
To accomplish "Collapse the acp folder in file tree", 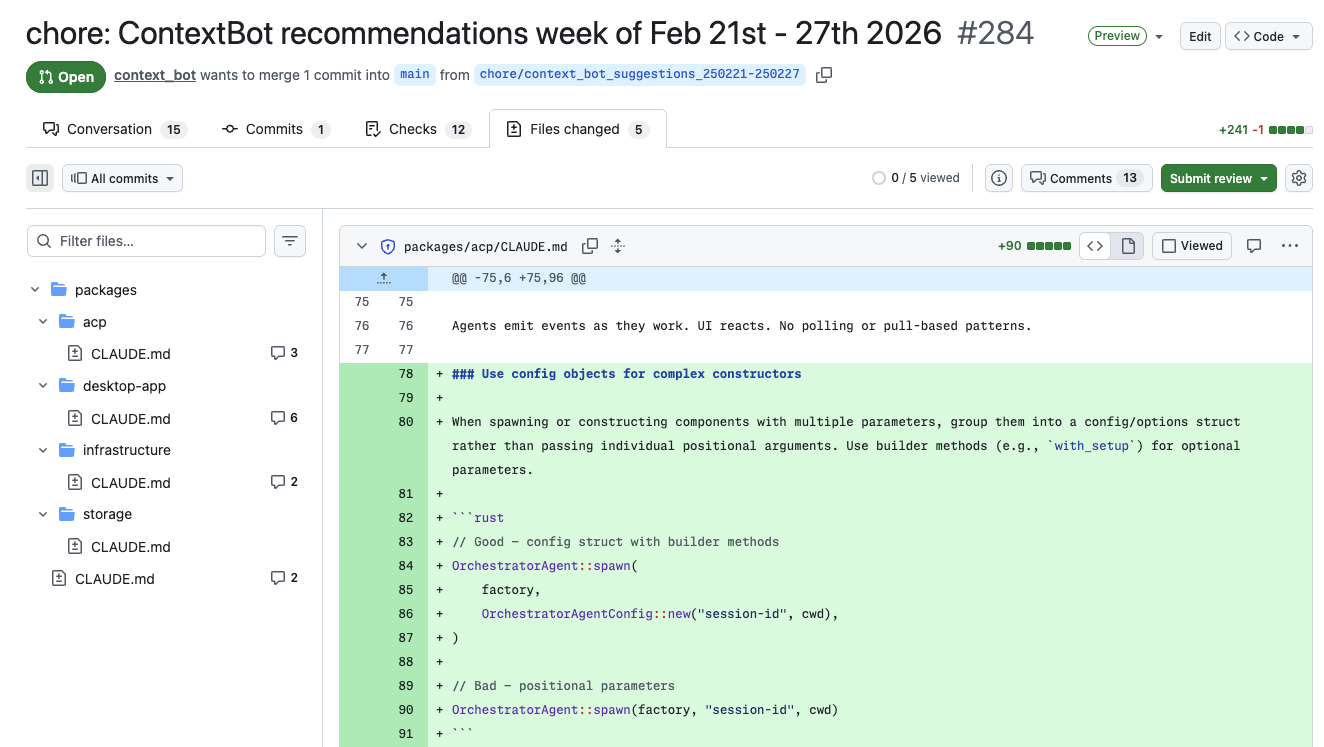I will (x=42, y=321).
